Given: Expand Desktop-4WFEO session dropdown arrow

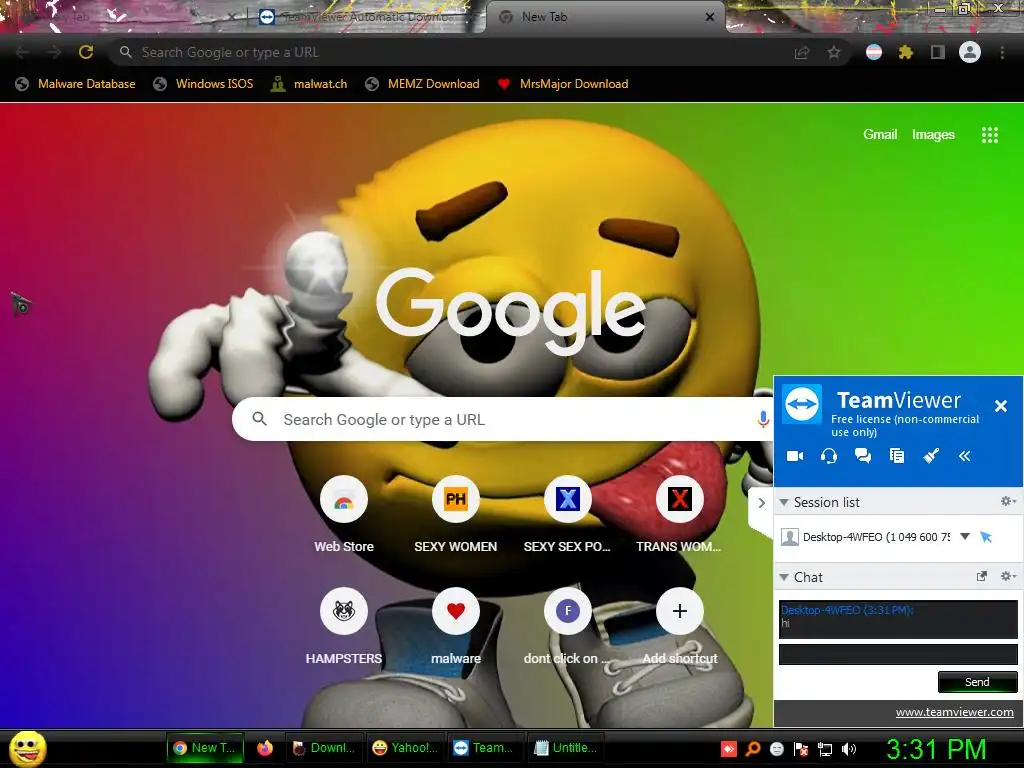Looking at the screenshot, I should (965, 536).
